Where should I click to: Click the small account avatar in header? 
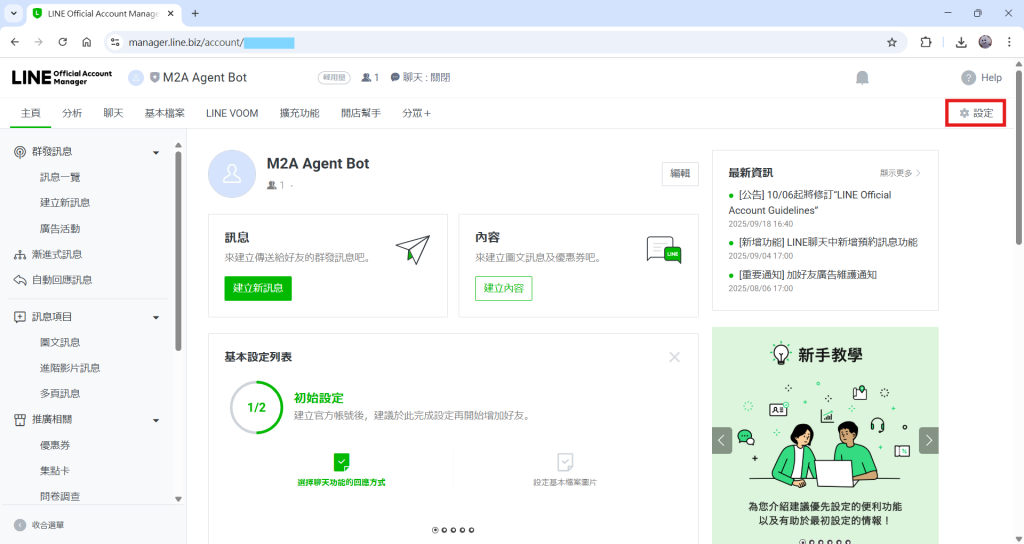pos(135,78)
